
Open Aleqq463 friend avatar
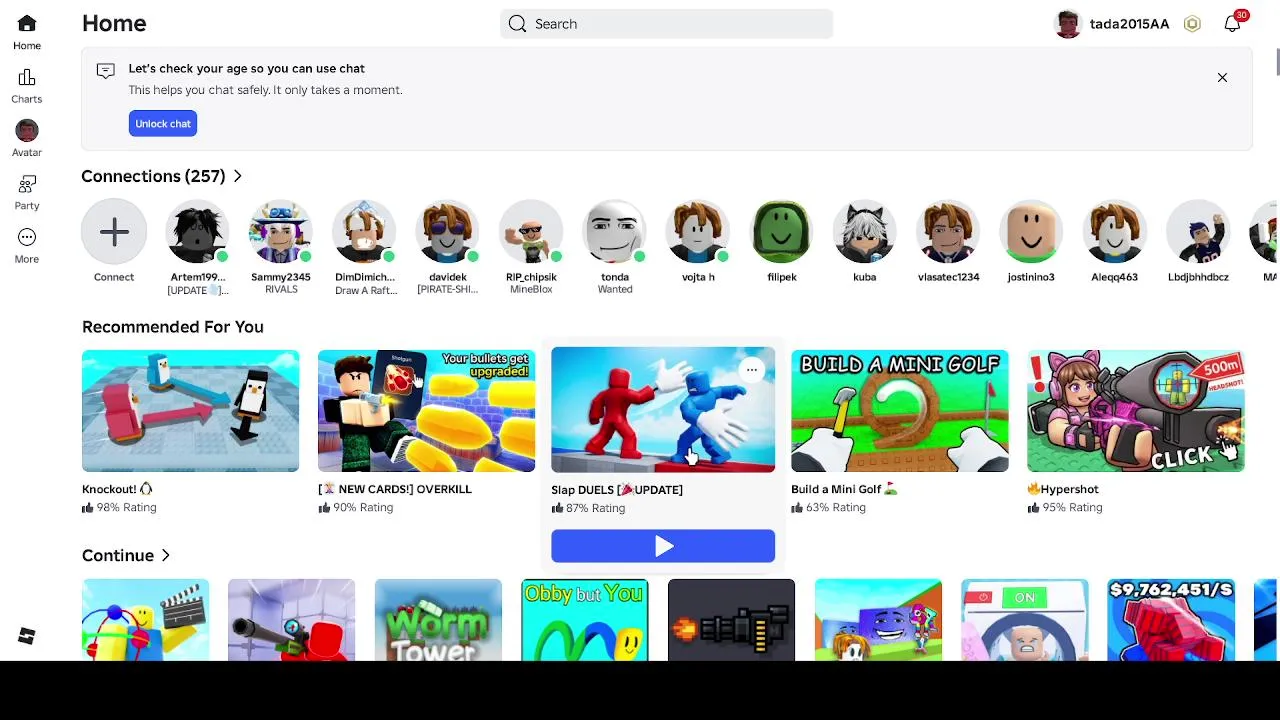coord(1115,232)
